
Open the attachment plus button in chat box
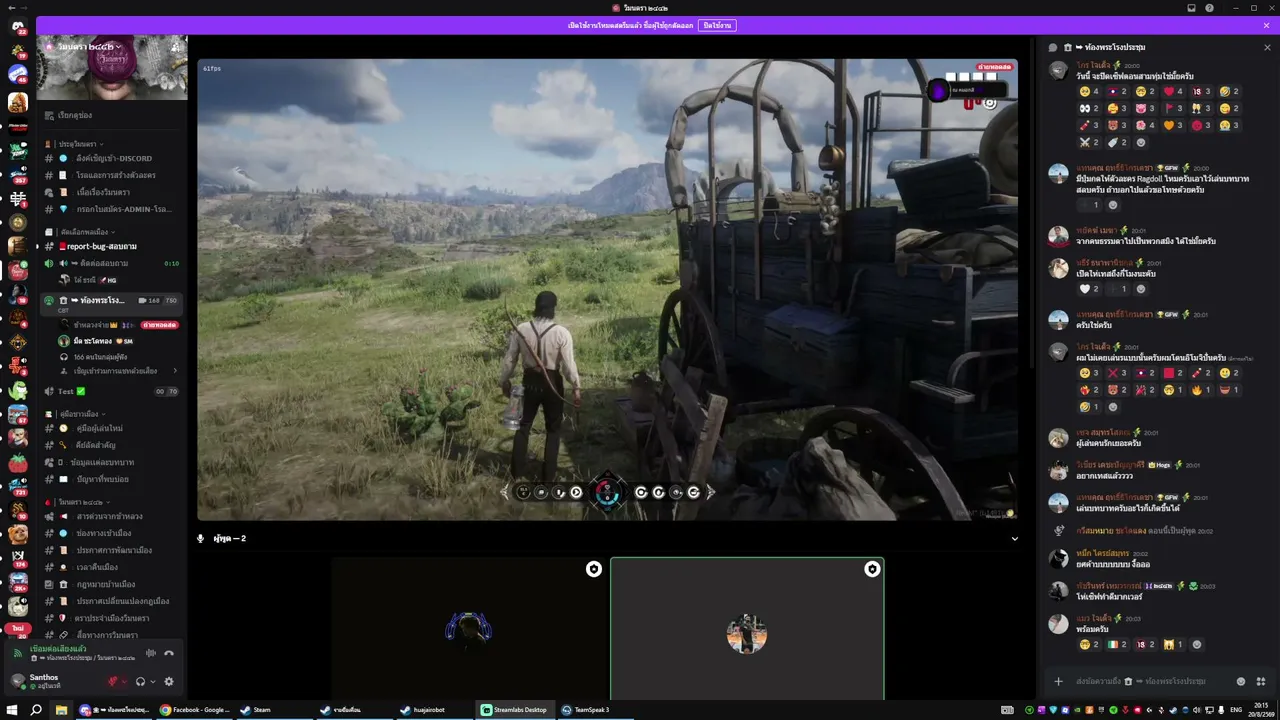click(x=1058, y=681)
